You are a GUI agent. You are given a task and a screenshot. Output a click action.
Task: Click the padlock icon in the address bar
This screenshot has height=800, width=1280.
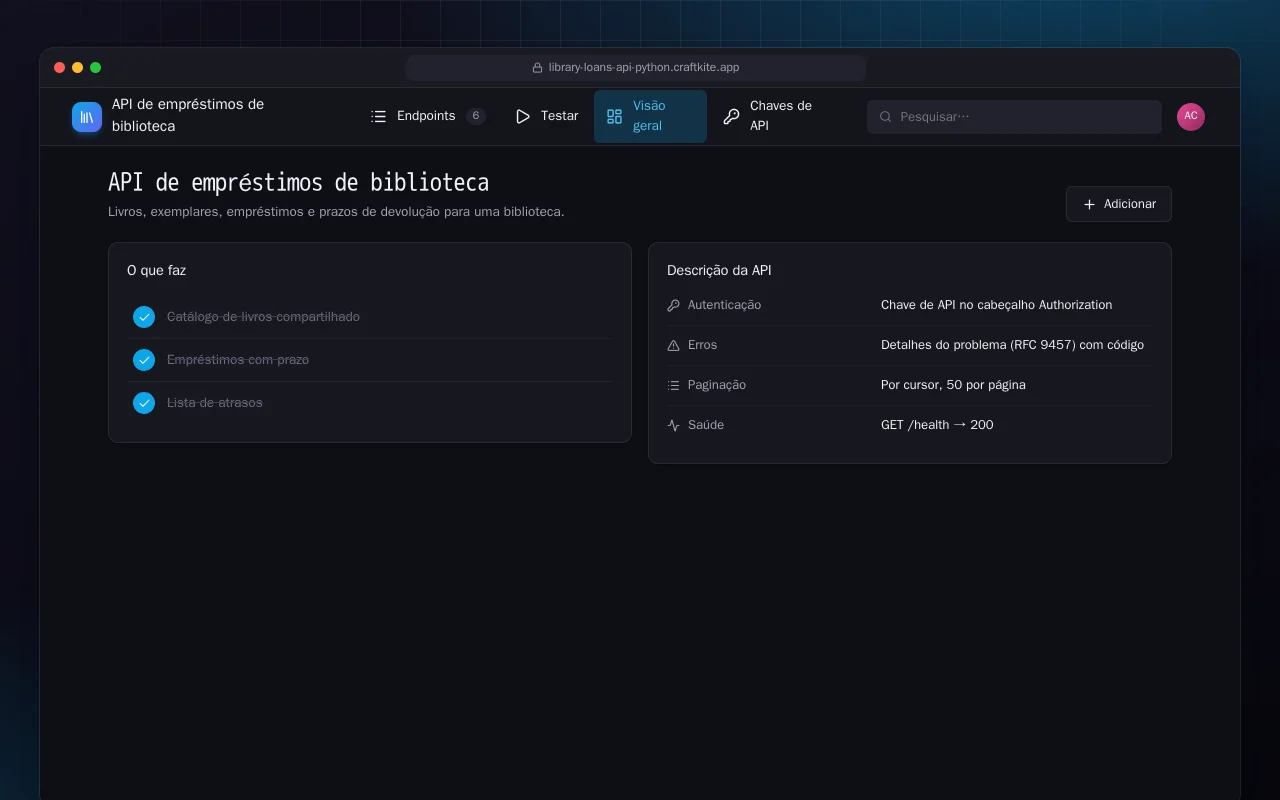pyautogui.click(x=538, y=68)
